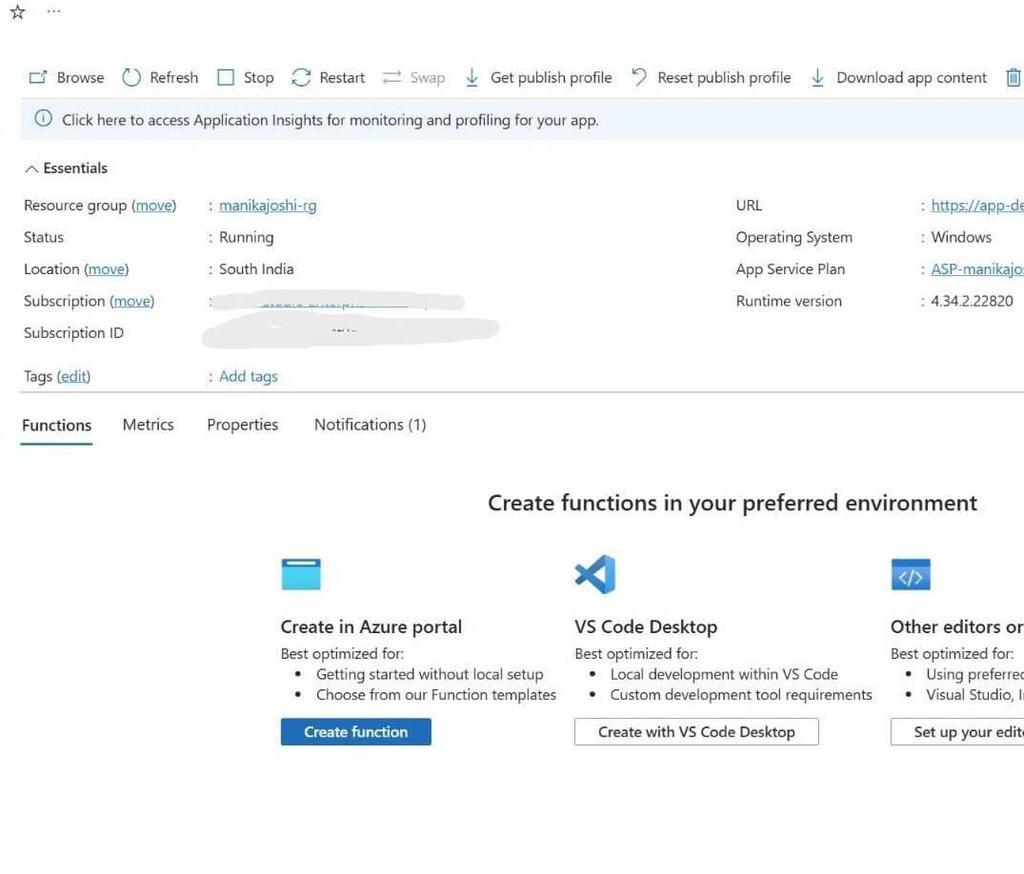Click Refresh in the toolbar
The width and height of the screenshot is (1024, 874).
click(x=174, y=78)
